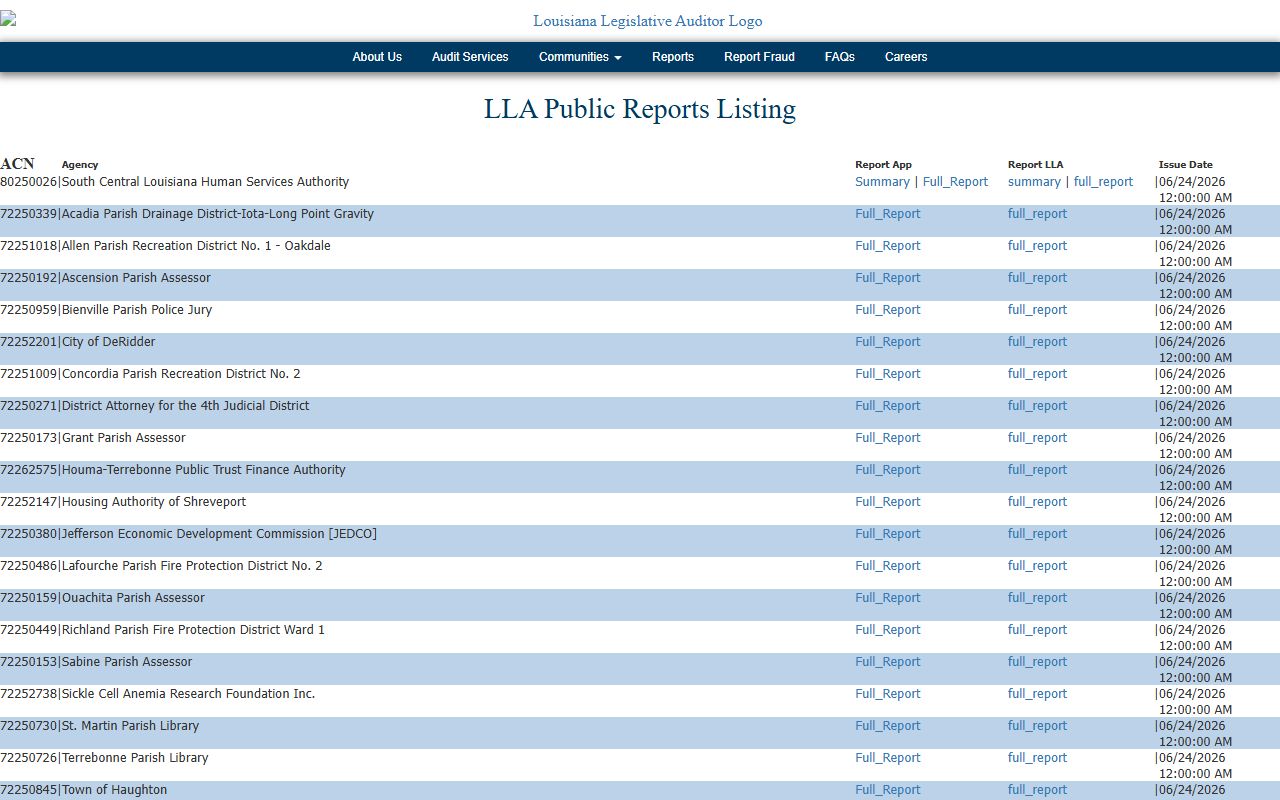Open Report App Full_Report for Bienville Parish Police Jury
The image size is (1280, 800).
tap(888, 310)
